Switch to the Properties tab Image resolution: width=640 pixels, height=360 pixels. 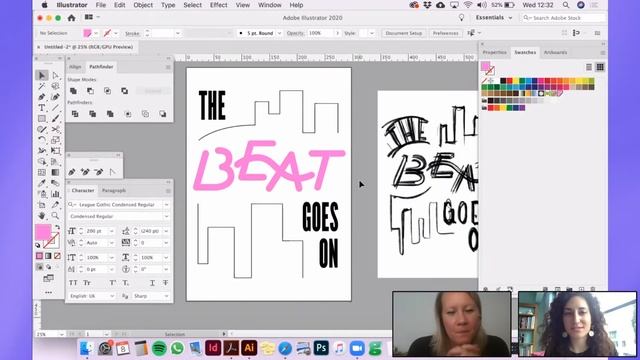494,52
